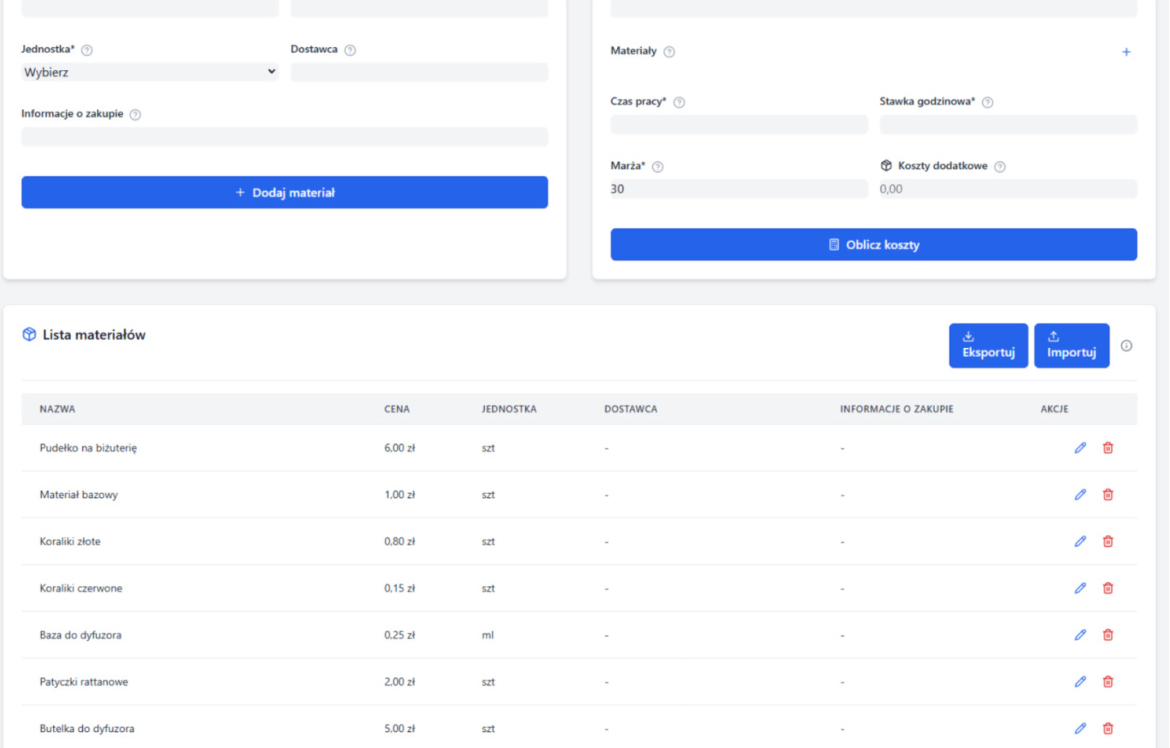The width and height of the screenshot is (1170, 748).
Task: Remove Koraliki czerwone with trash icon
Action: pyautogui.click(x=1108, y=588)
